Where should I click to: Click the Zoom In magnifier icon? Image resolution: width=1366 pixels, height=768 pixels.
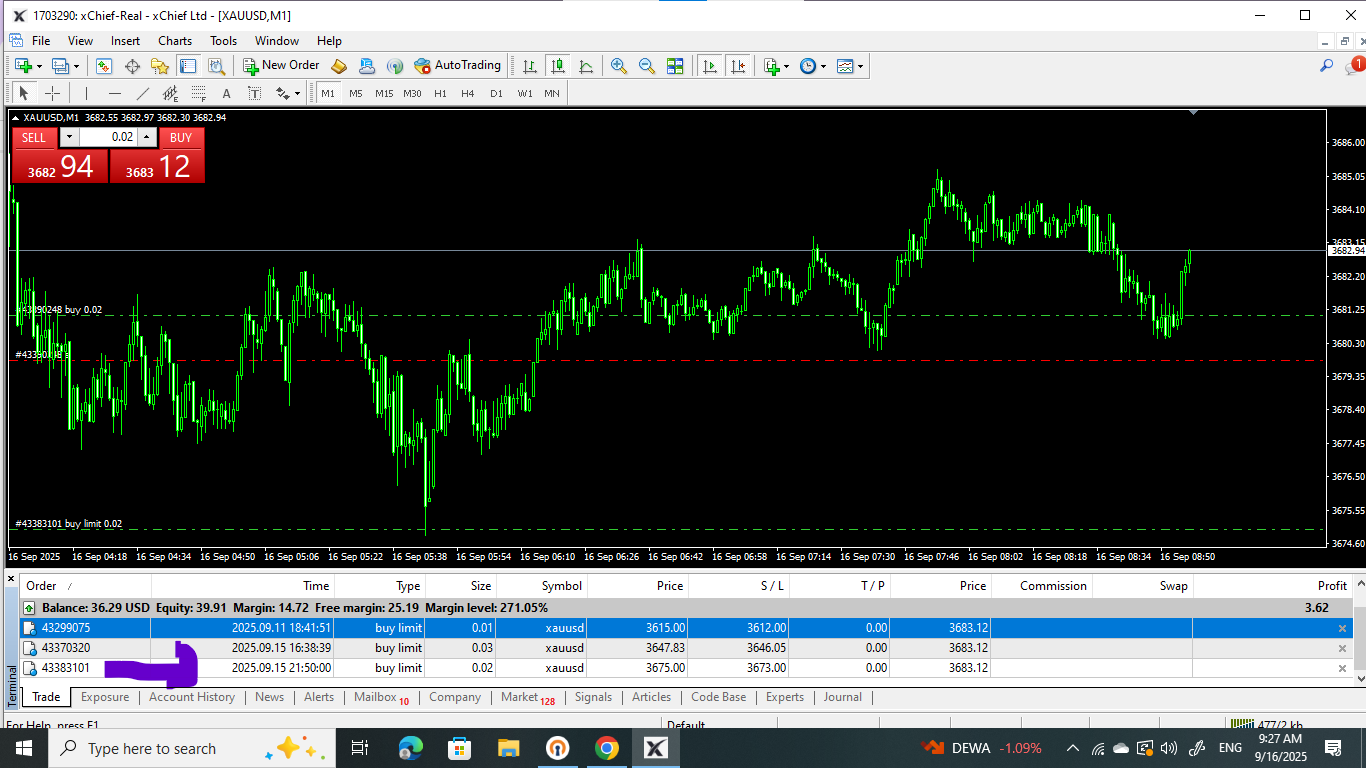[619, 66]
